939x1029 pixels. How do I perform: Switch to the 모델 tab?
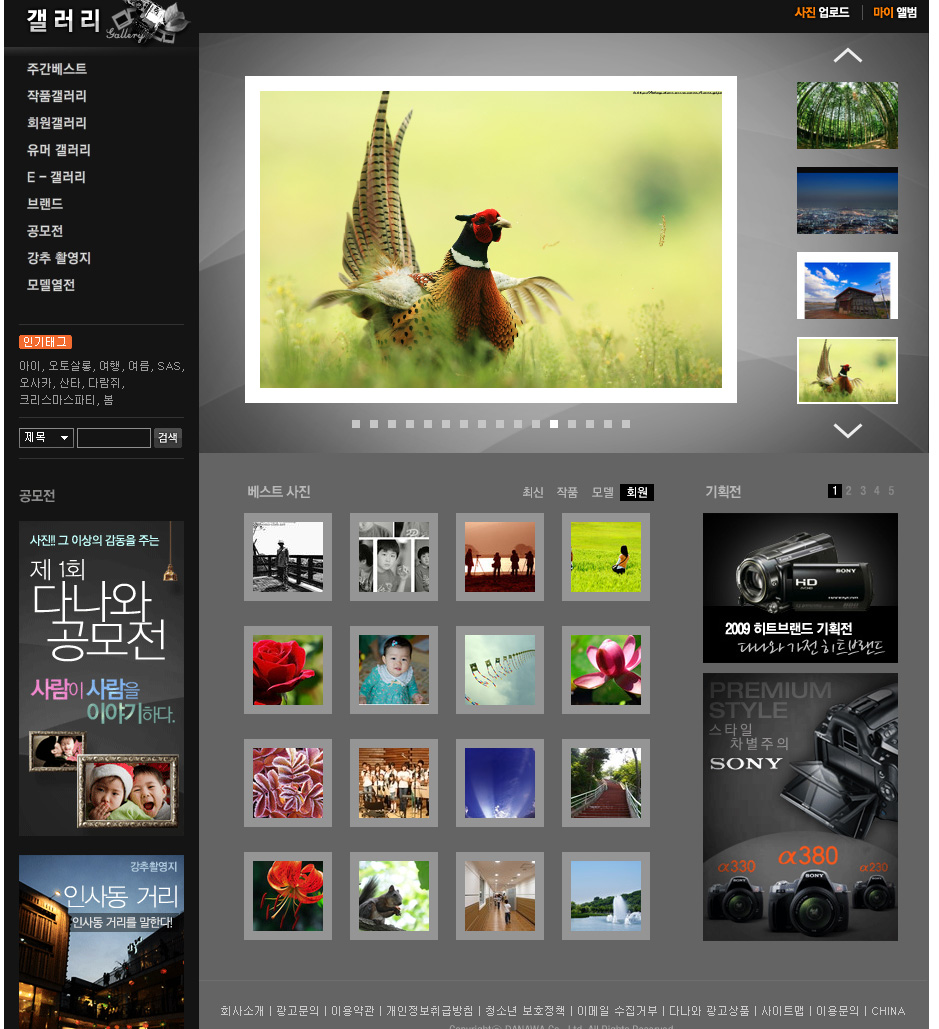[x=602, y=492]
